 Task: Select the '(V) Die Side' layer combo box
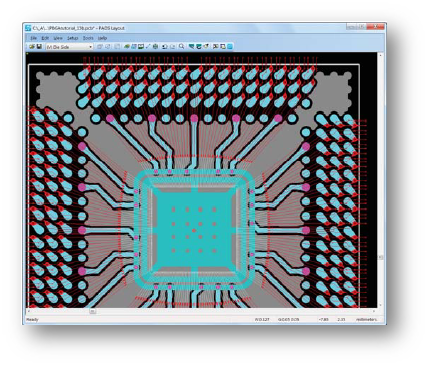(x=69, y=47)
